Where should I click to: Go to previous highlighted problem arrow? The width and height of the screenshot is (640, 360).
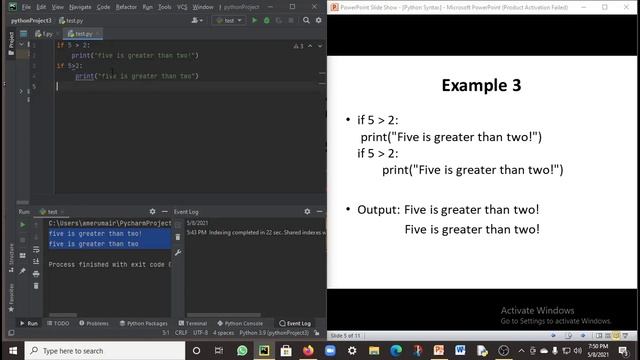pyautogui.click(x=310, y=46)
